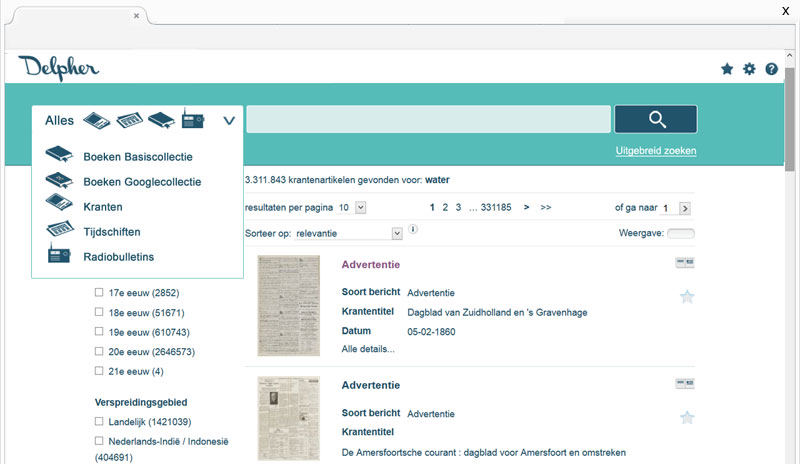Select the magazine icon in collection row
The image size is (800, 464).
click(130, 120)
